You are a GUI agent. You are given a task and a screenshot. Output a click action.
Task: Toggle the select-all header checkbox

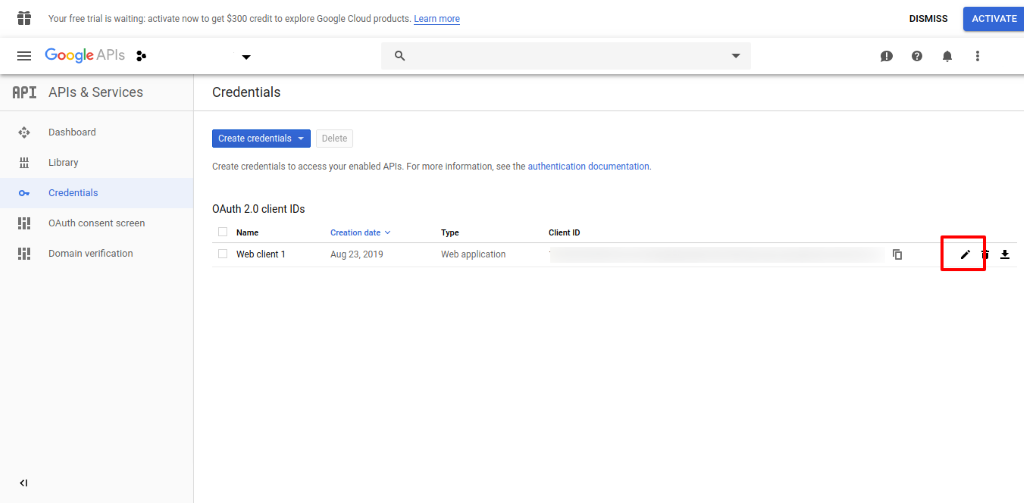pyautogui.click(x=223, y=233)
